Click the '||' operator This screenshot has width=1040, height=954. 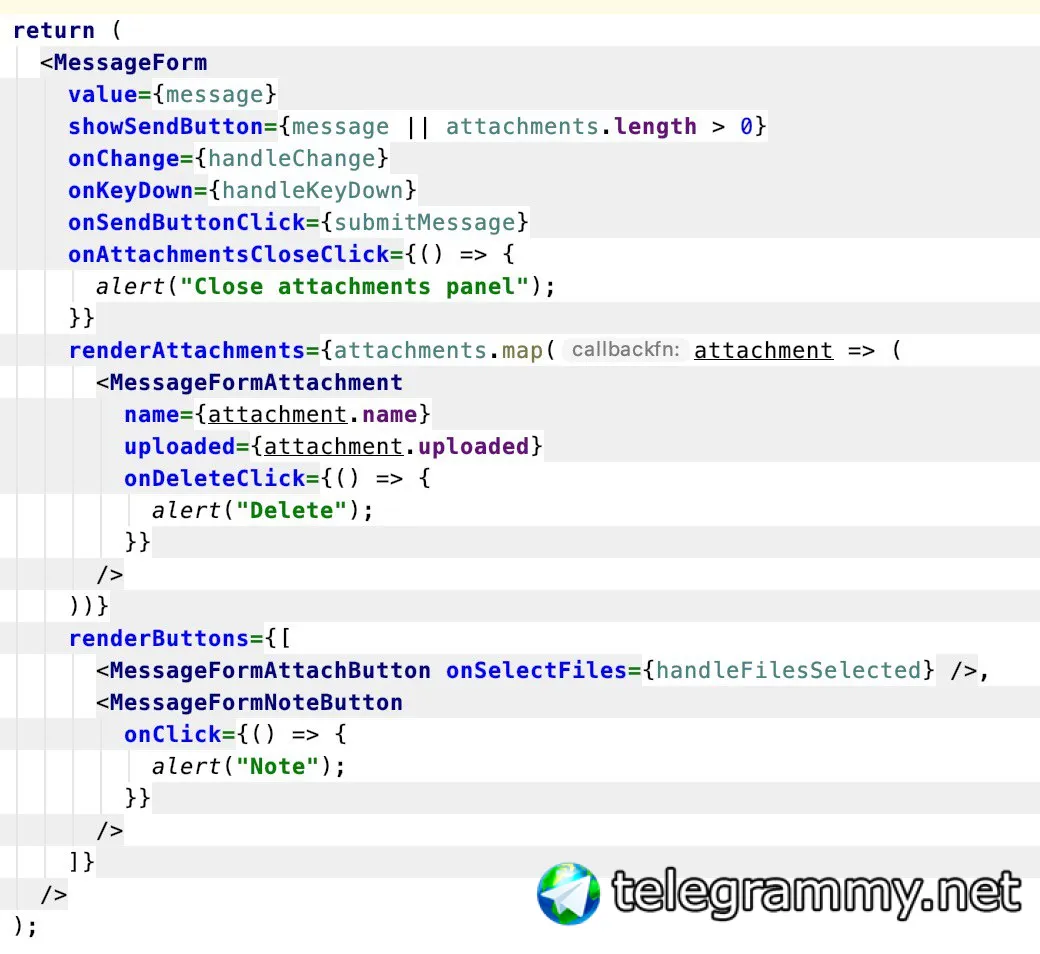click(x=418, y=126)
